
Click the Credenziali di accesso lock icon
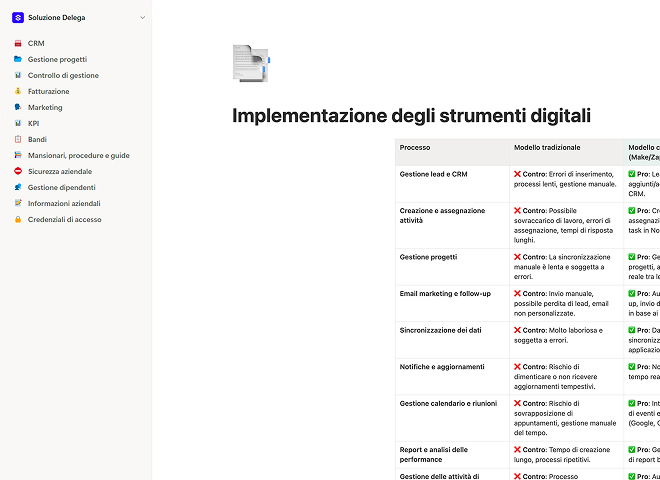[18, 219]
